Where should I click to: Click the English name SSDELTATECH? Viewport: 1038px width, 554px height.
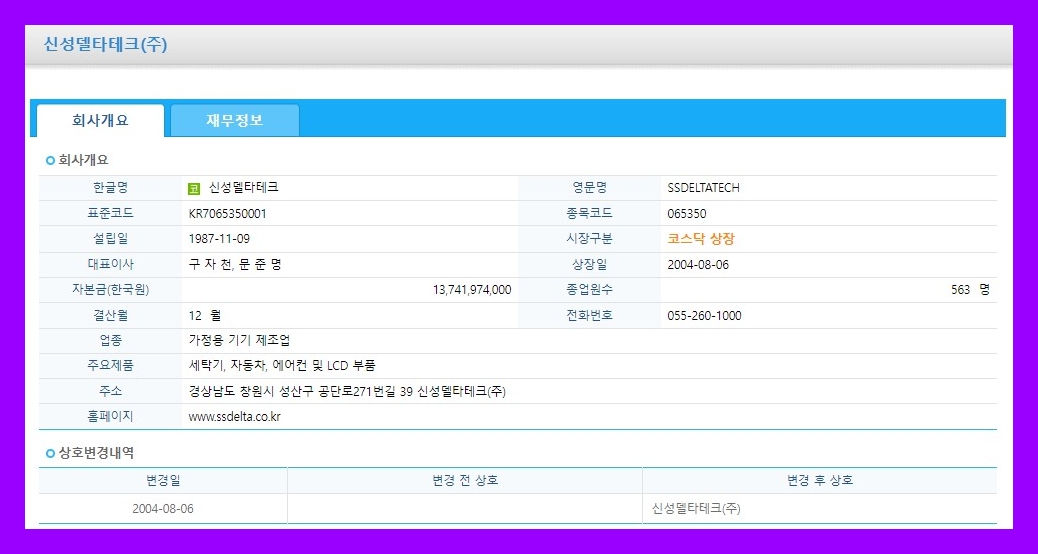[704, 188]
